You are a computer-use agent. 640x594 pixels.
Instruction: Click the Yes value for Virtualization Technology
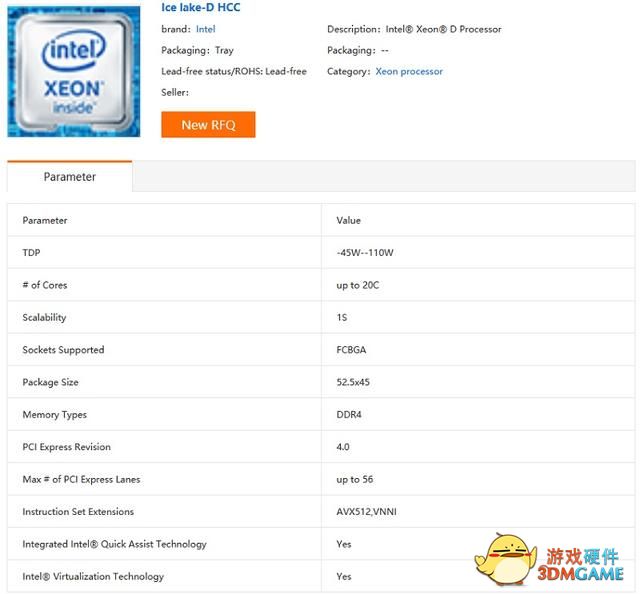pyautogui.click(x=344, y=576)
